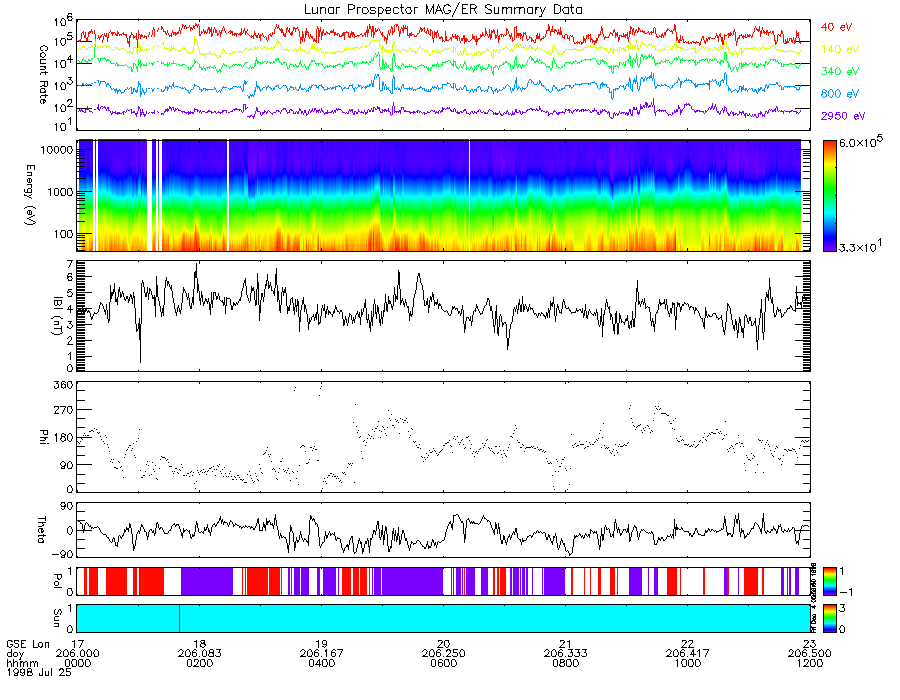Click the plot title Lunar Prospector MAG/ER Summary Data
The height and width of the screenshot is (700, 900).
point(443,10)
